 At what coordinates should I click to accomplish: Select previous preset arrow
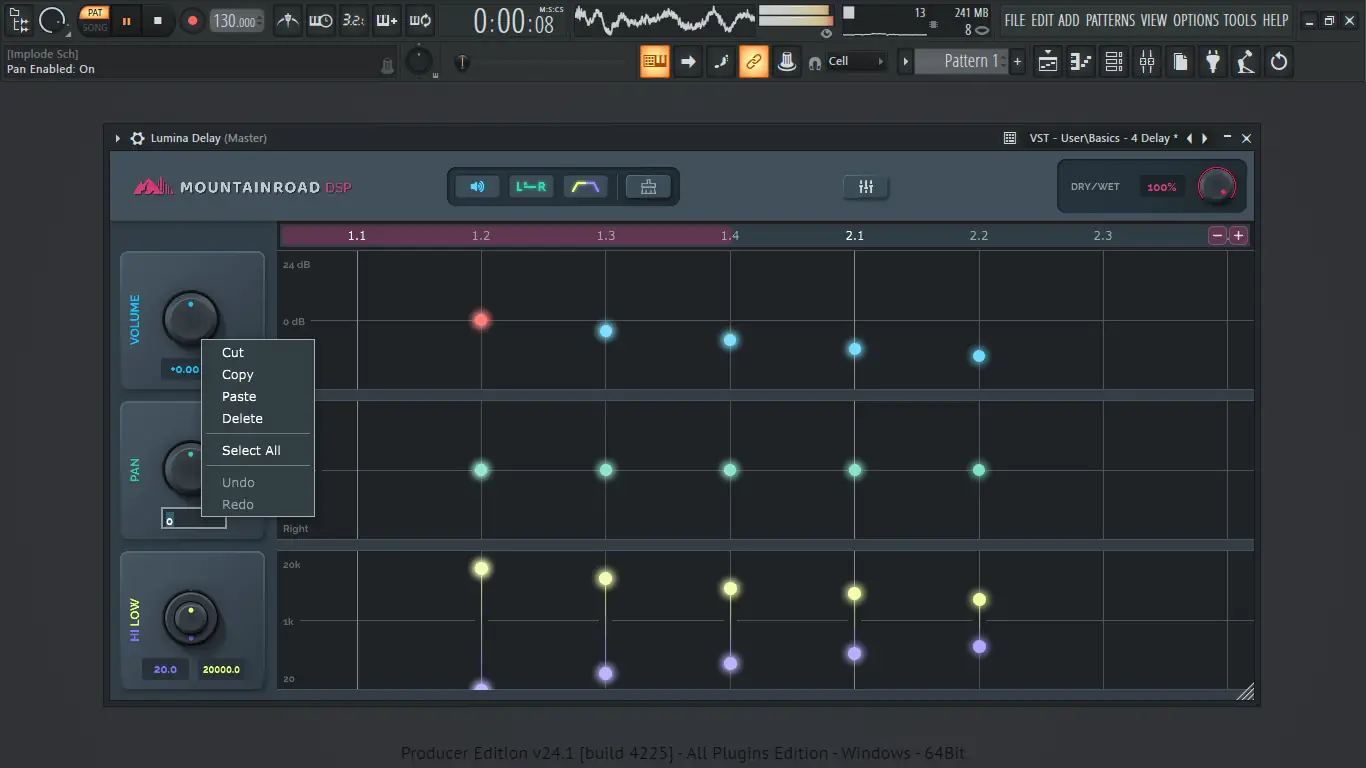click(1191, 138)
